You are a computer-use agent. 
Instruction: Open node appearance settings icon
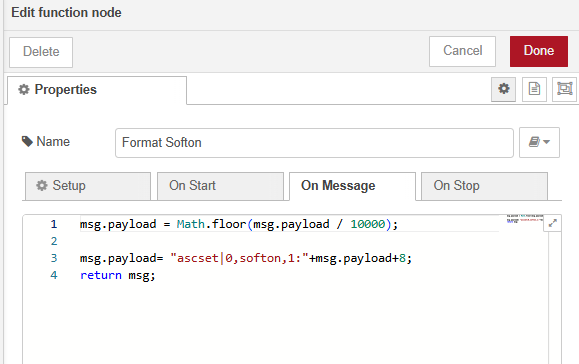pyautogui.click(x=564, y=89)
